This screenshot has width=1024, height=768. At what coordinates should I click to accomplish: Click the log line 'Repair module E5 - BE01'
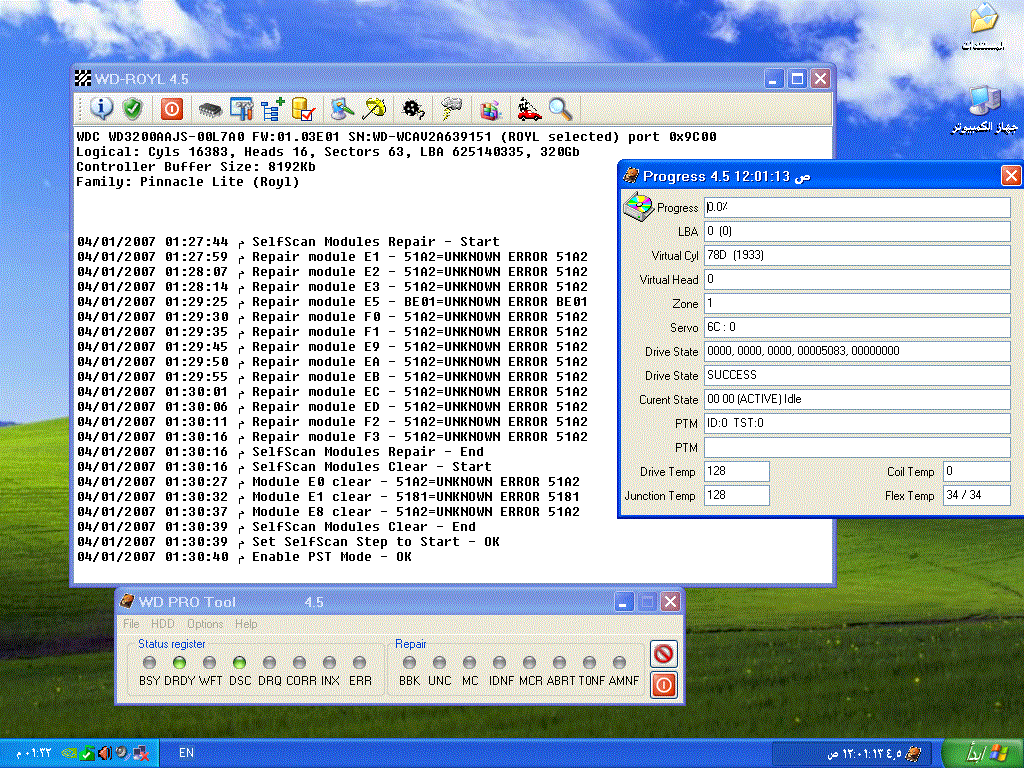[332, 302]
